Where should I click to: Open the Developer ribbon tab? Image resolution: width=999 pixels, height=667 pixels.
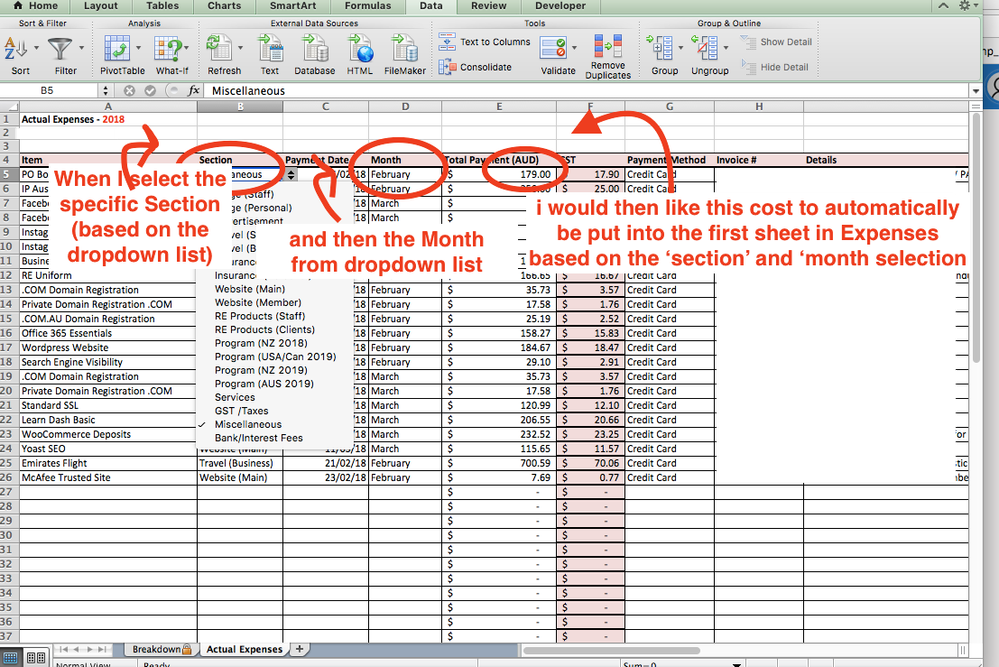tap(560, 7)
